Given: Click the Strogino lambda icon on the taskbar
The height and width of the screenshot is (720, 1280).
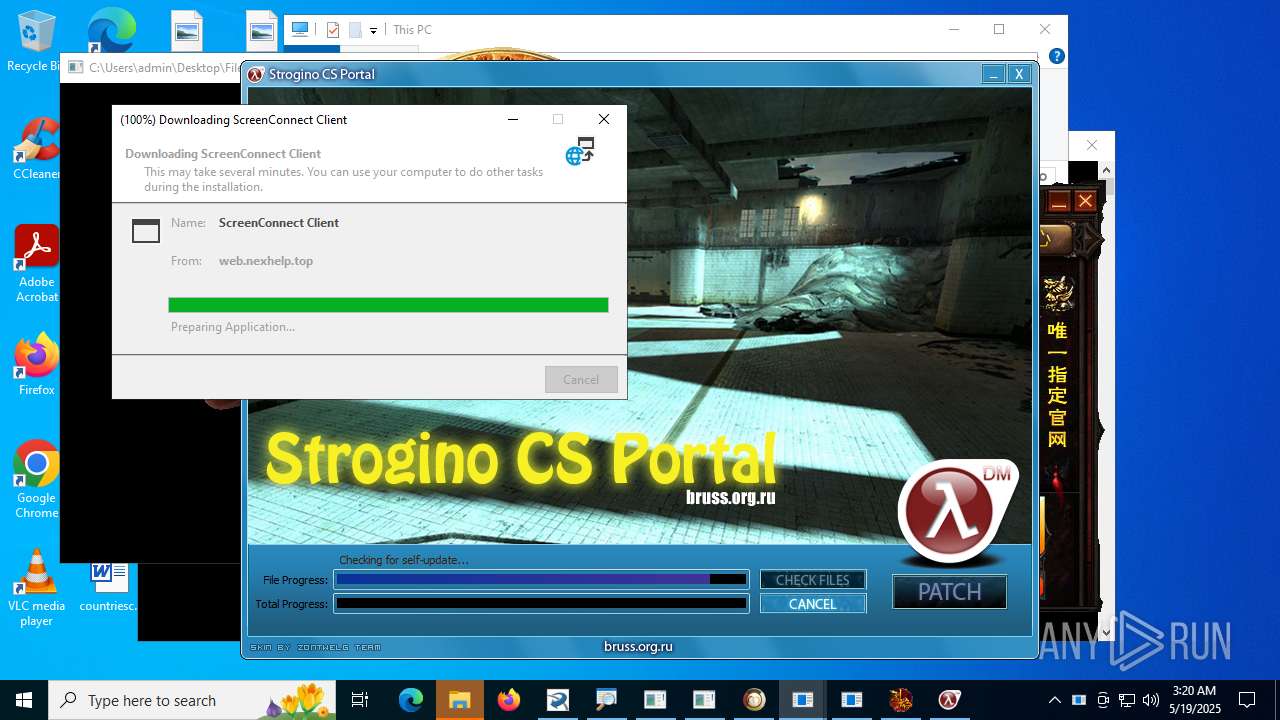Looking at the screenshot, I should (x=949, y=700).
